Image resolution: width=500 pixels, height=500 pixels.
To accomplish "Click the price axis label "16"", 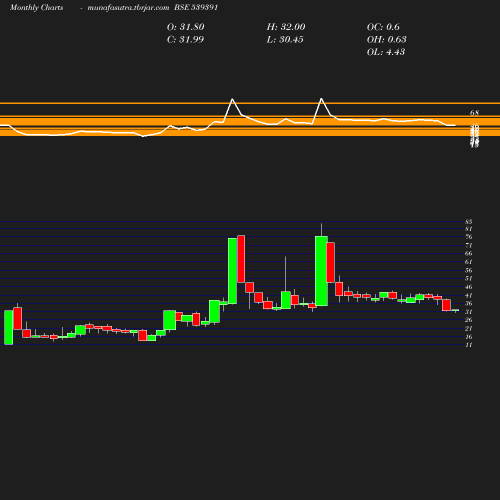I will click(x=469, y=337).
